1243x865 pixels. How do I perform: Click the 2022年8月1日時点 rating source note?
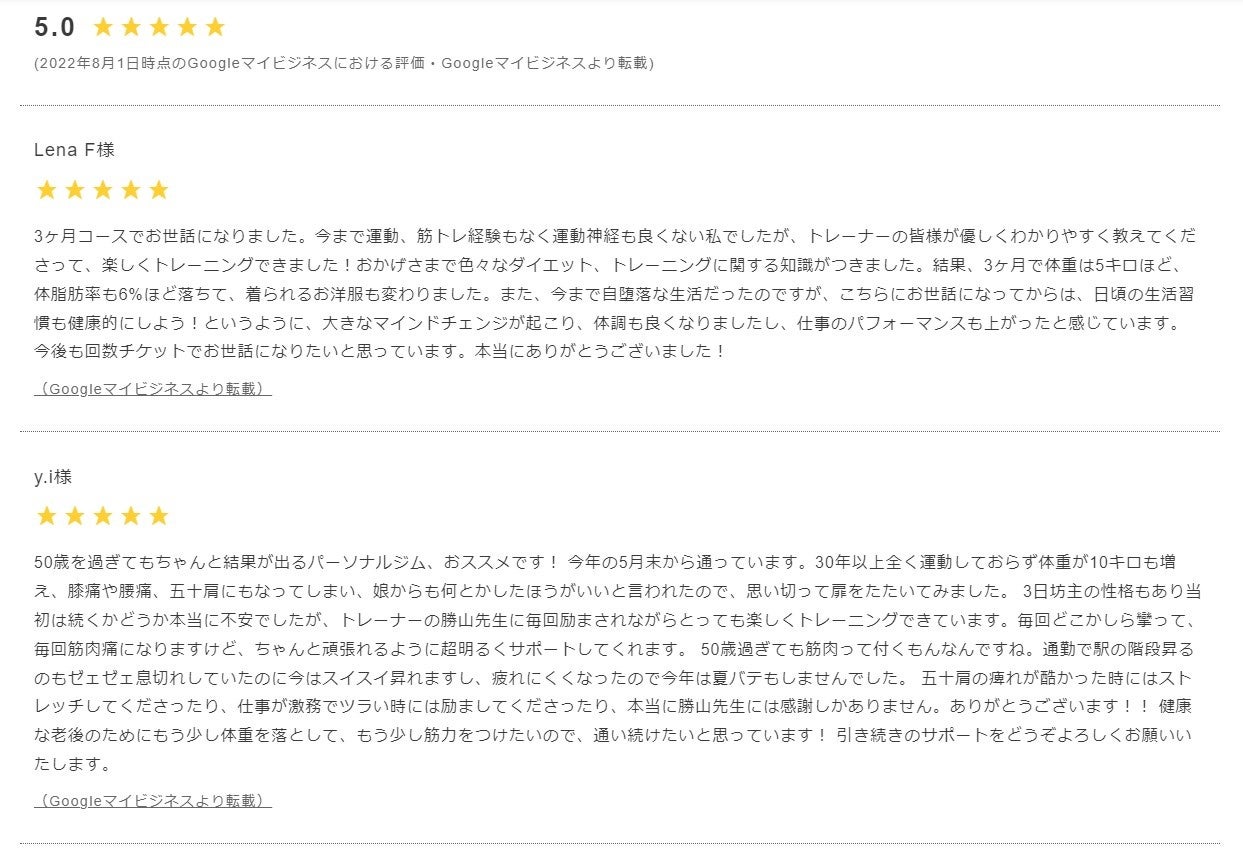point(343,64)
